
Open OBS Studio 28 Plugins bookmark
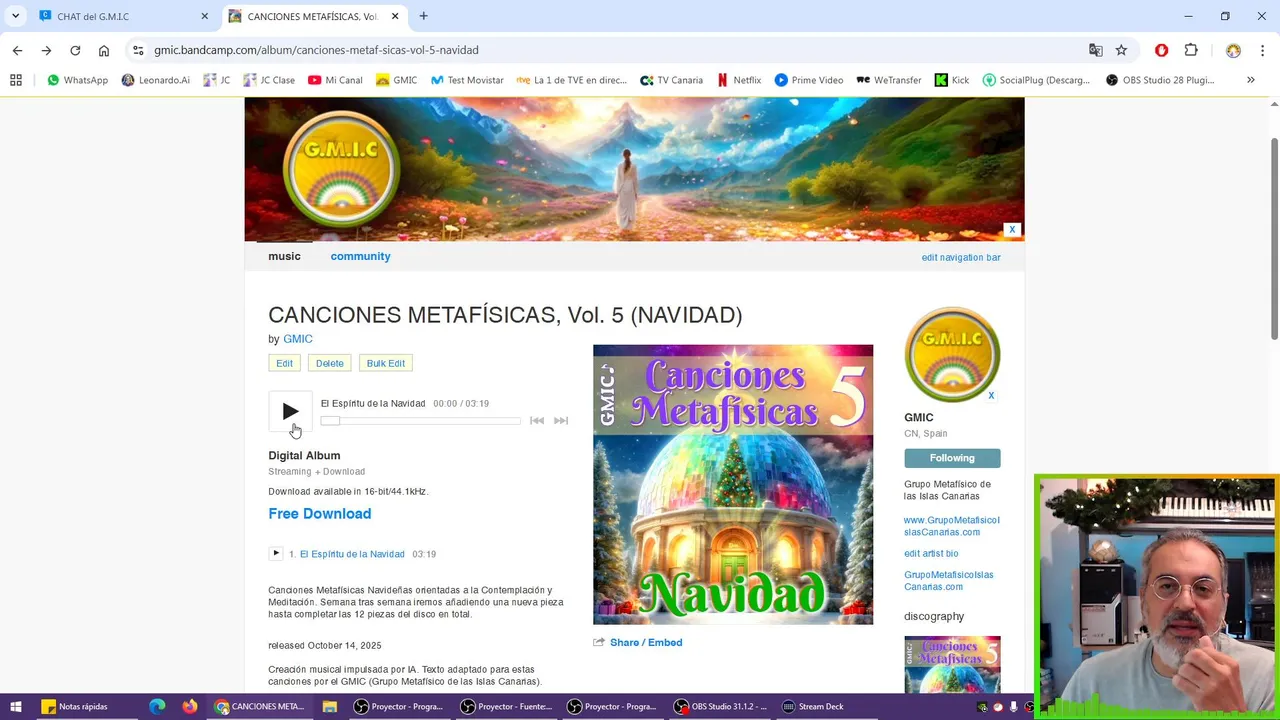coord(1160,80)
